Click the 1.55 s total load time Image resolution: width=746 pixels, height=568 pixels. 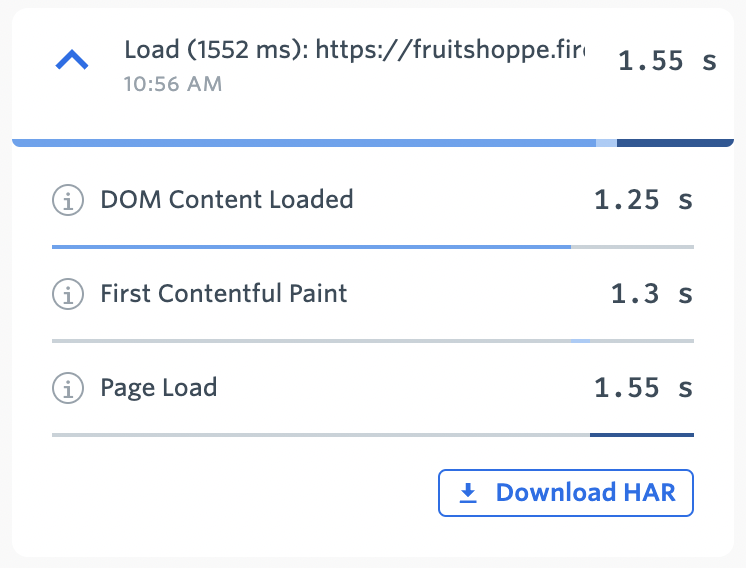pos(667,61)
